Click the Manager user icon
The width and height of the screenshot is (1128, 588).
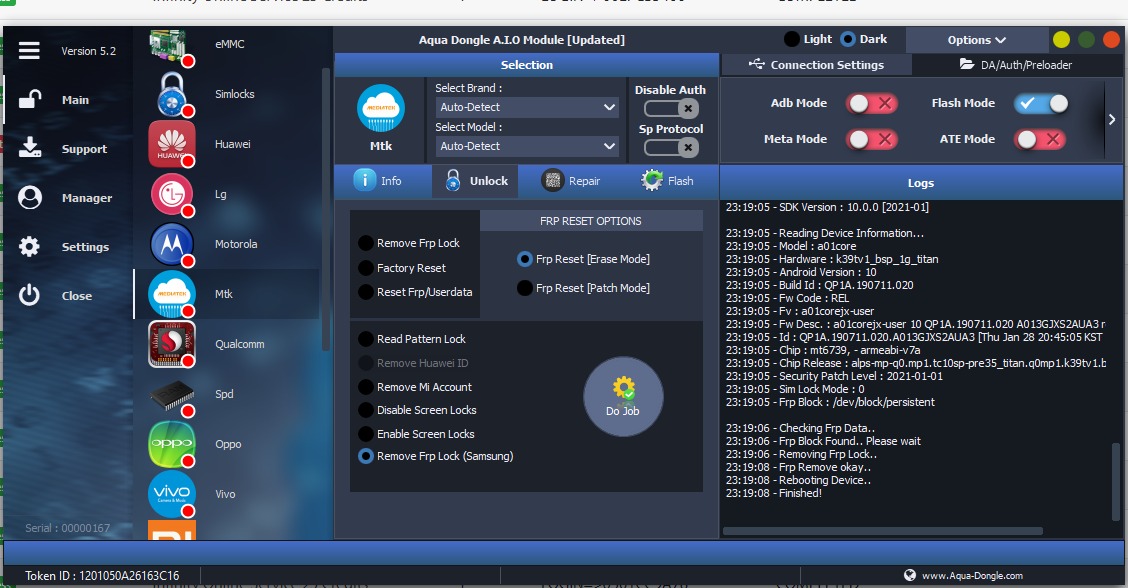[29, 197]
